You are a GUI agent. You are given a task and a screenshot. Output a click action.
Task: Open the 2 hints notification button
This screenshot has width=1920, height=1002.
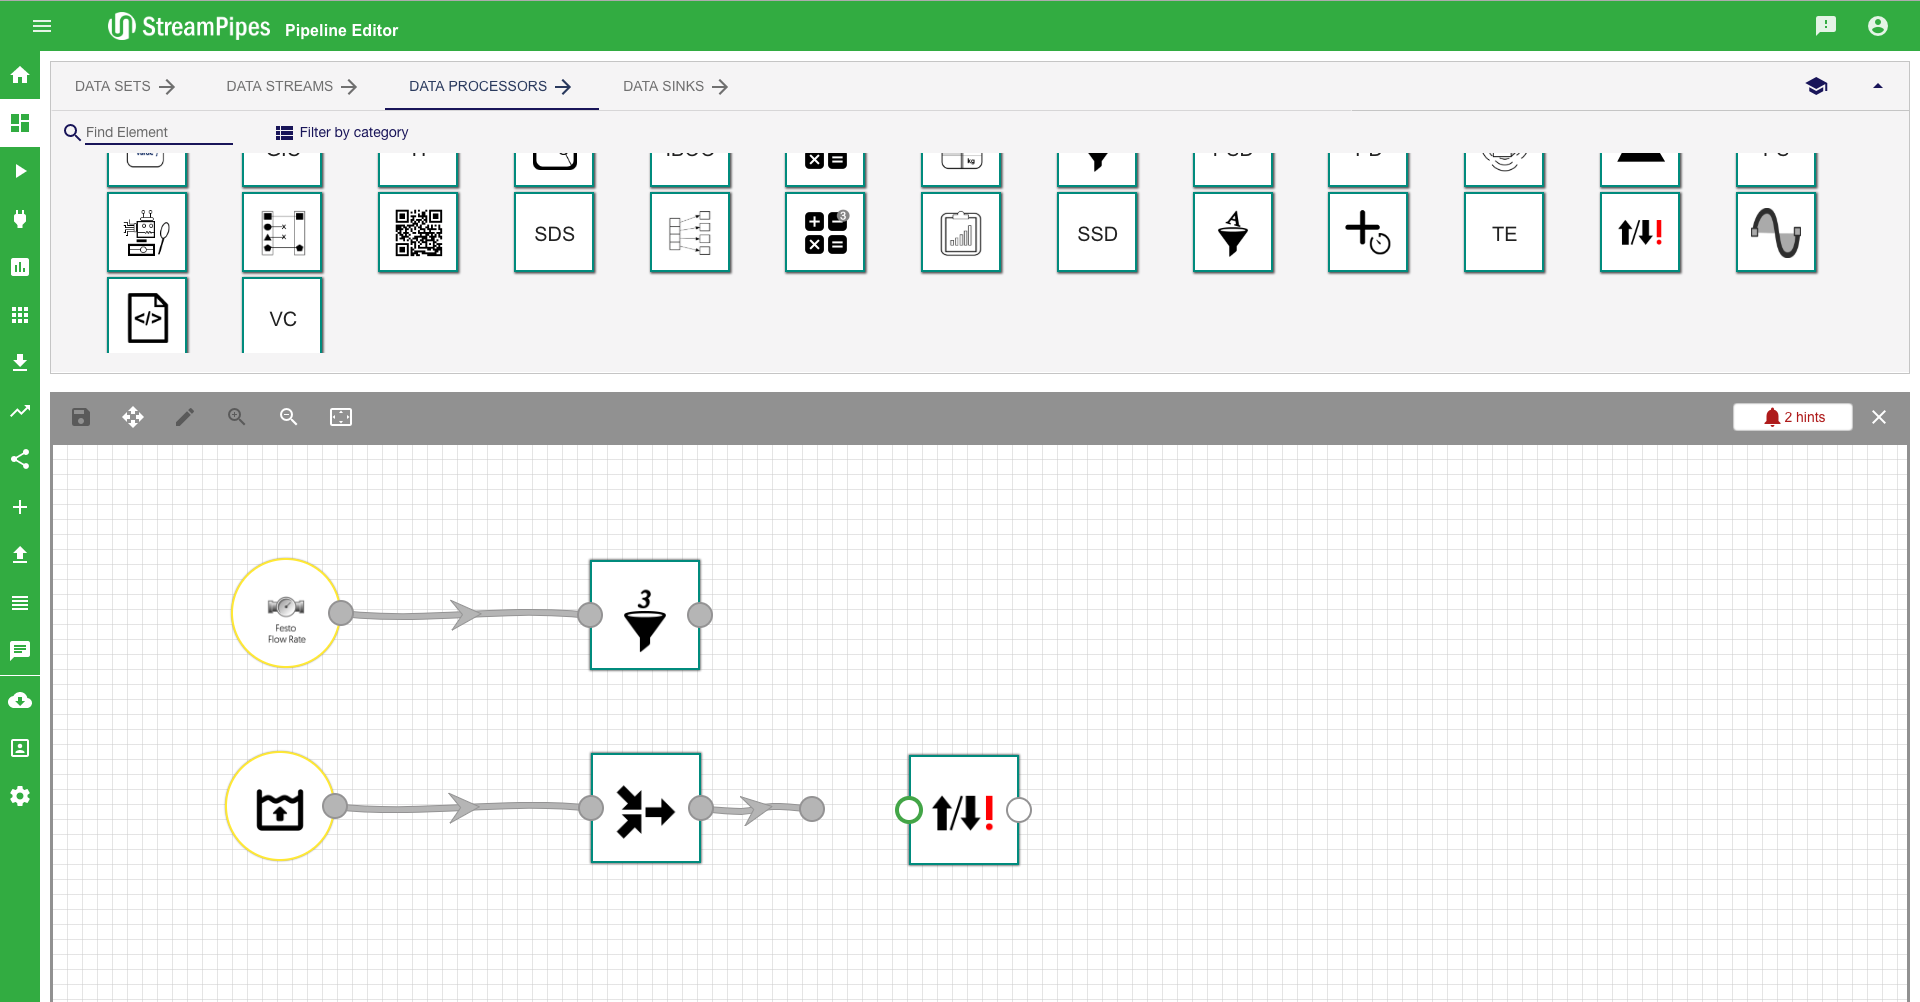pyautogui.click(x=1793, y=417)
